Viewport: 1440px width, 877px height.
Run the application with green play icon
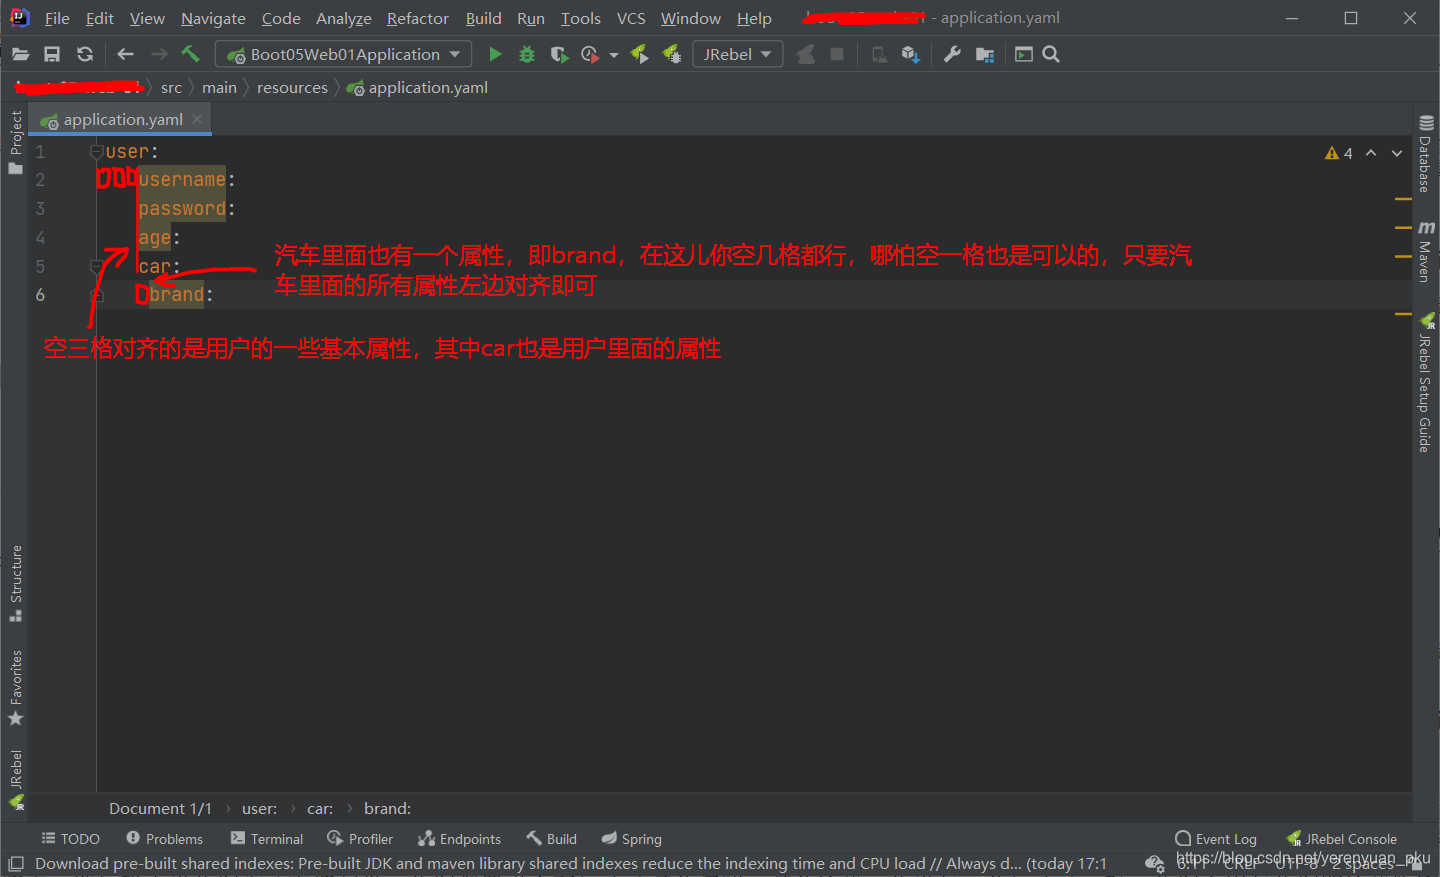click(x=495, y=54)
